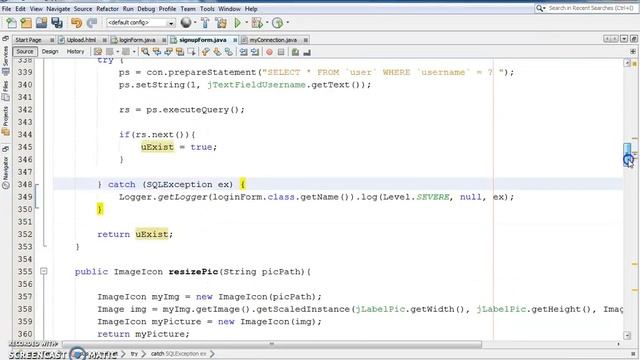Switch to the myConnection.java tab

(273, 40)
